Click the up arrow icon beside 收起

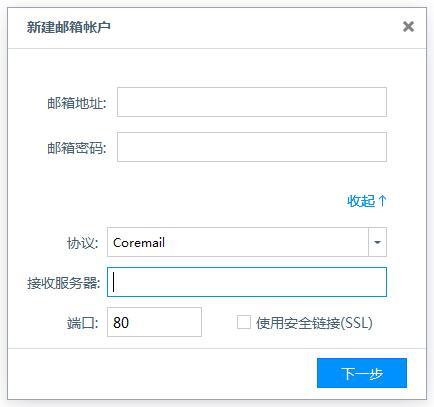click(383, 201)
